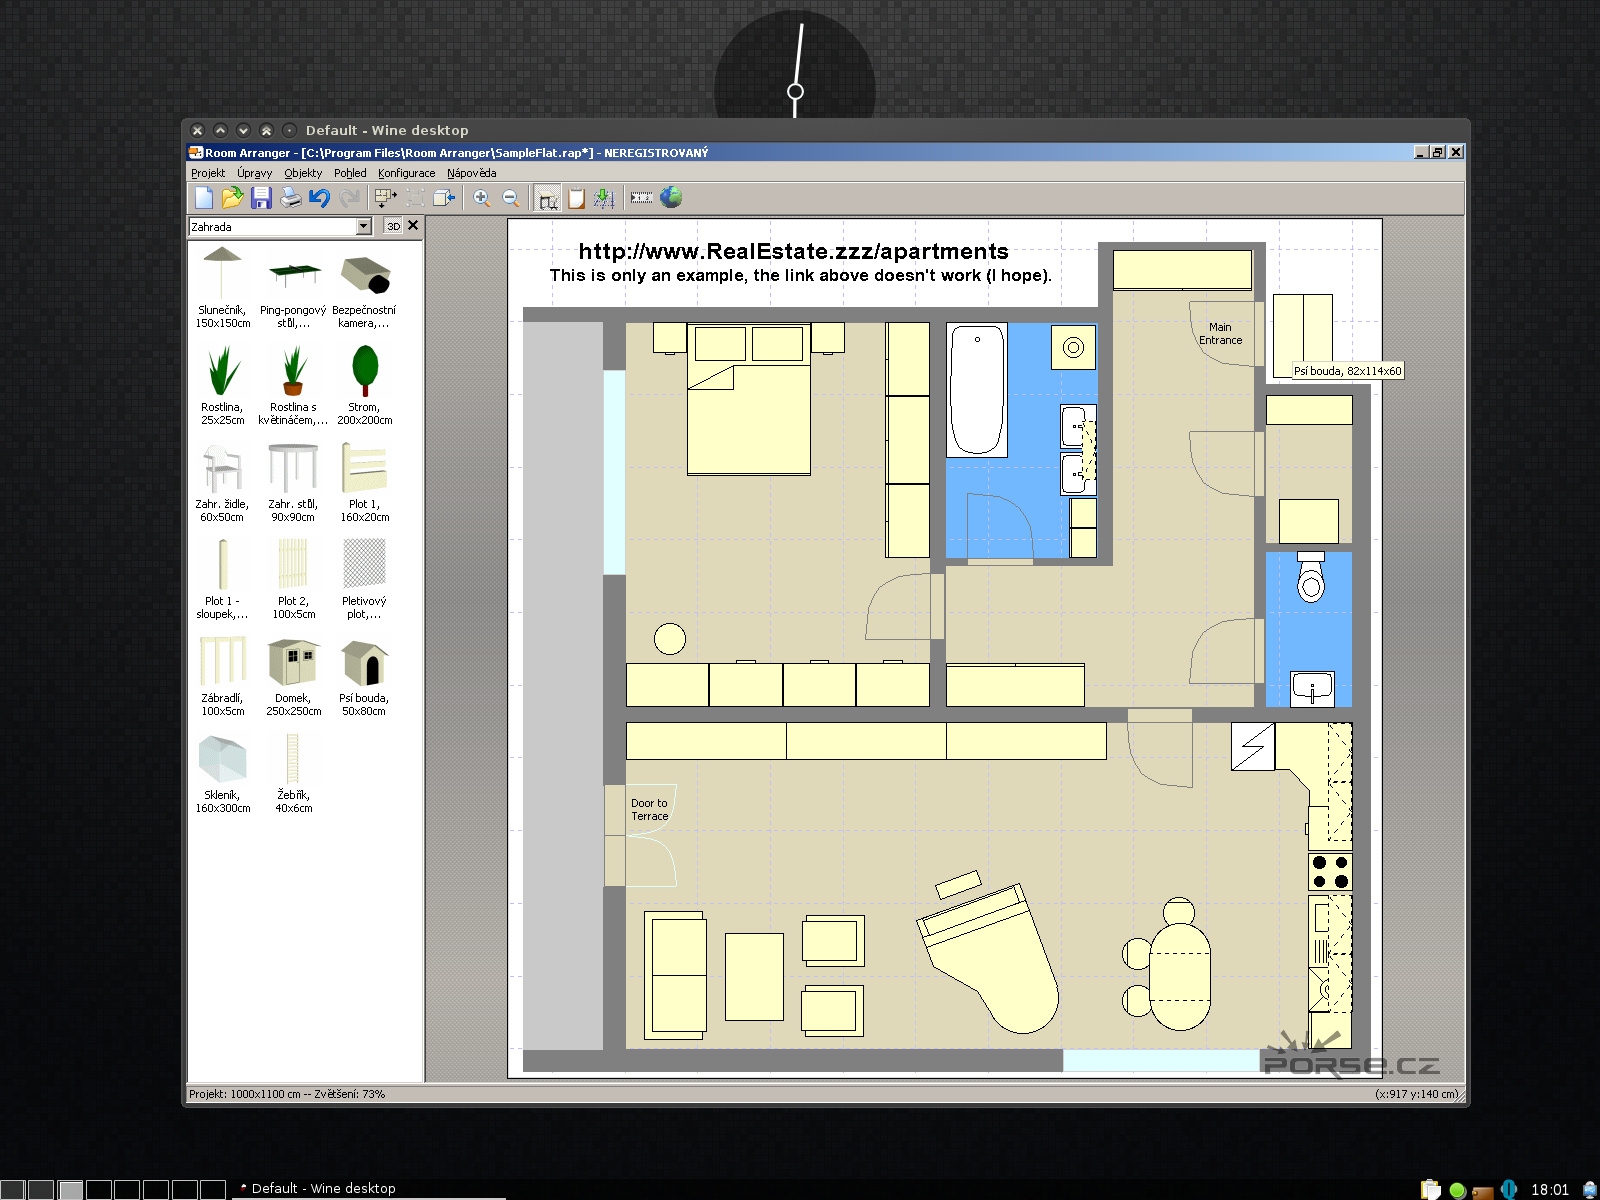
Task: Open a project with the folder icon
Action: (x=232, y=198)
